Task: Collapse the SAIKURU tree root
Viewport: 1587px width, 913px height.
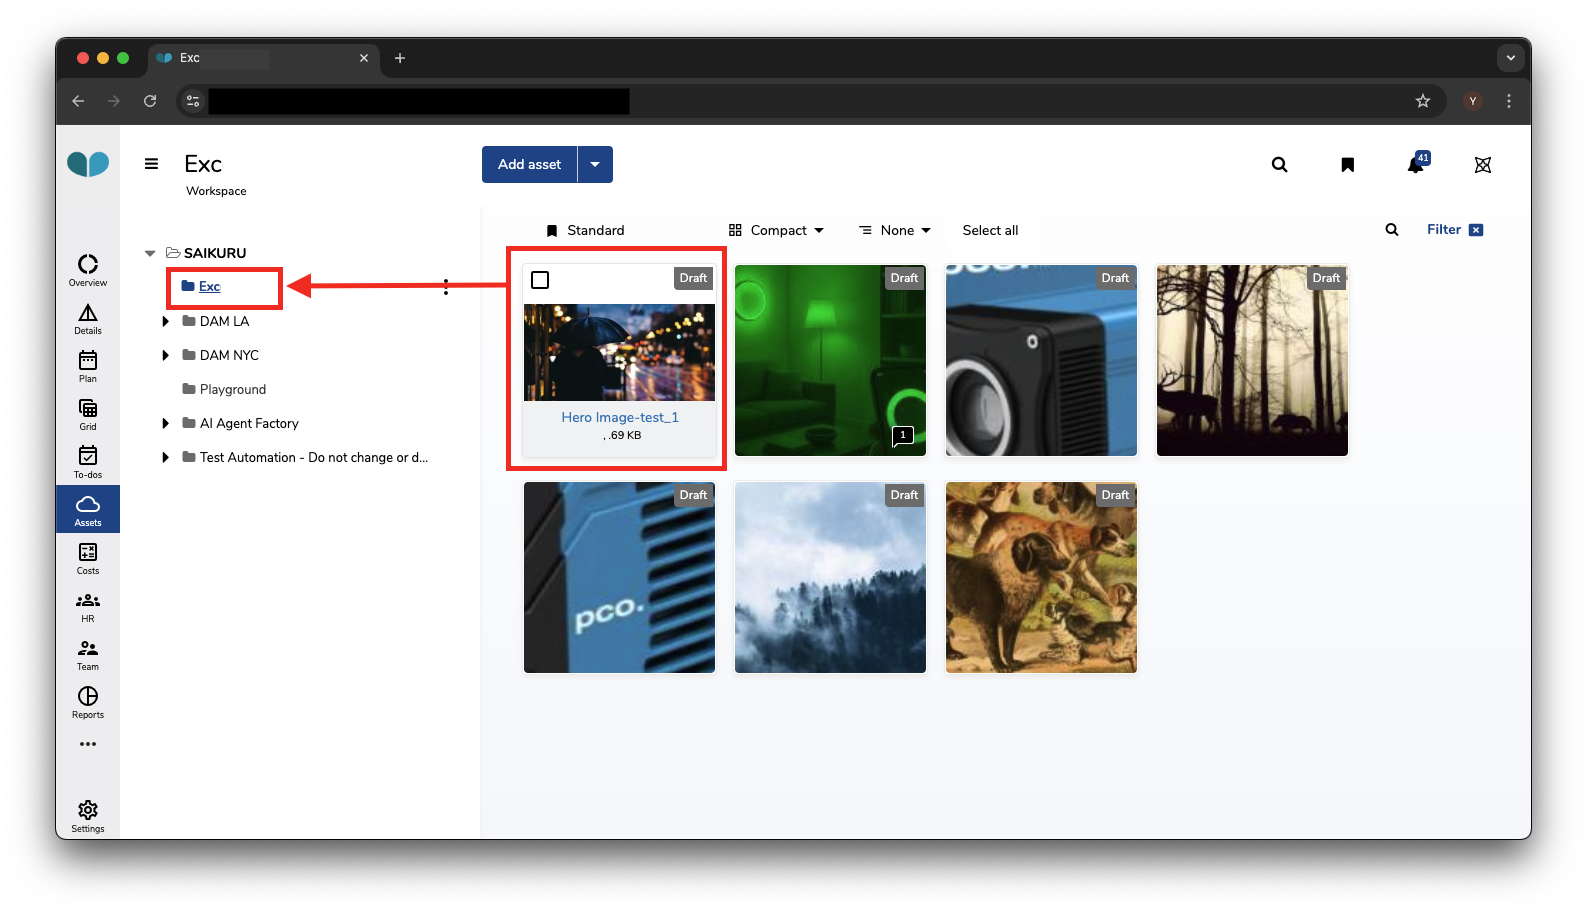Action: point(150,254)
